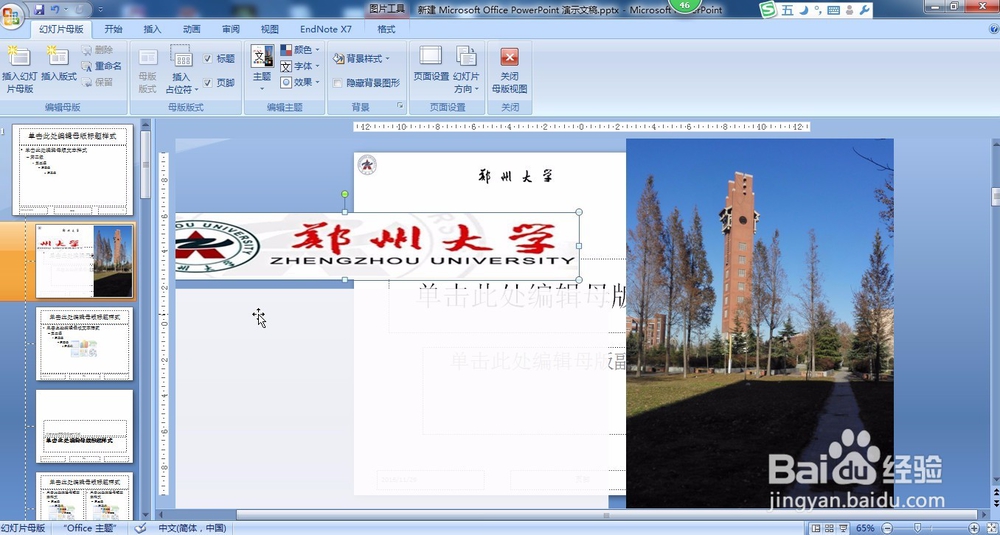Open Background Styles (背景样式) dropdown

361,59
